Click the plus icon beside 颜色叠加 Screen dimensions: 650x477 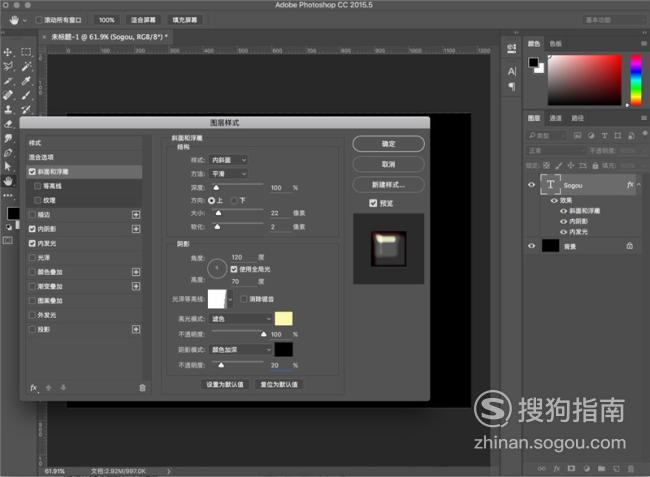136,272
